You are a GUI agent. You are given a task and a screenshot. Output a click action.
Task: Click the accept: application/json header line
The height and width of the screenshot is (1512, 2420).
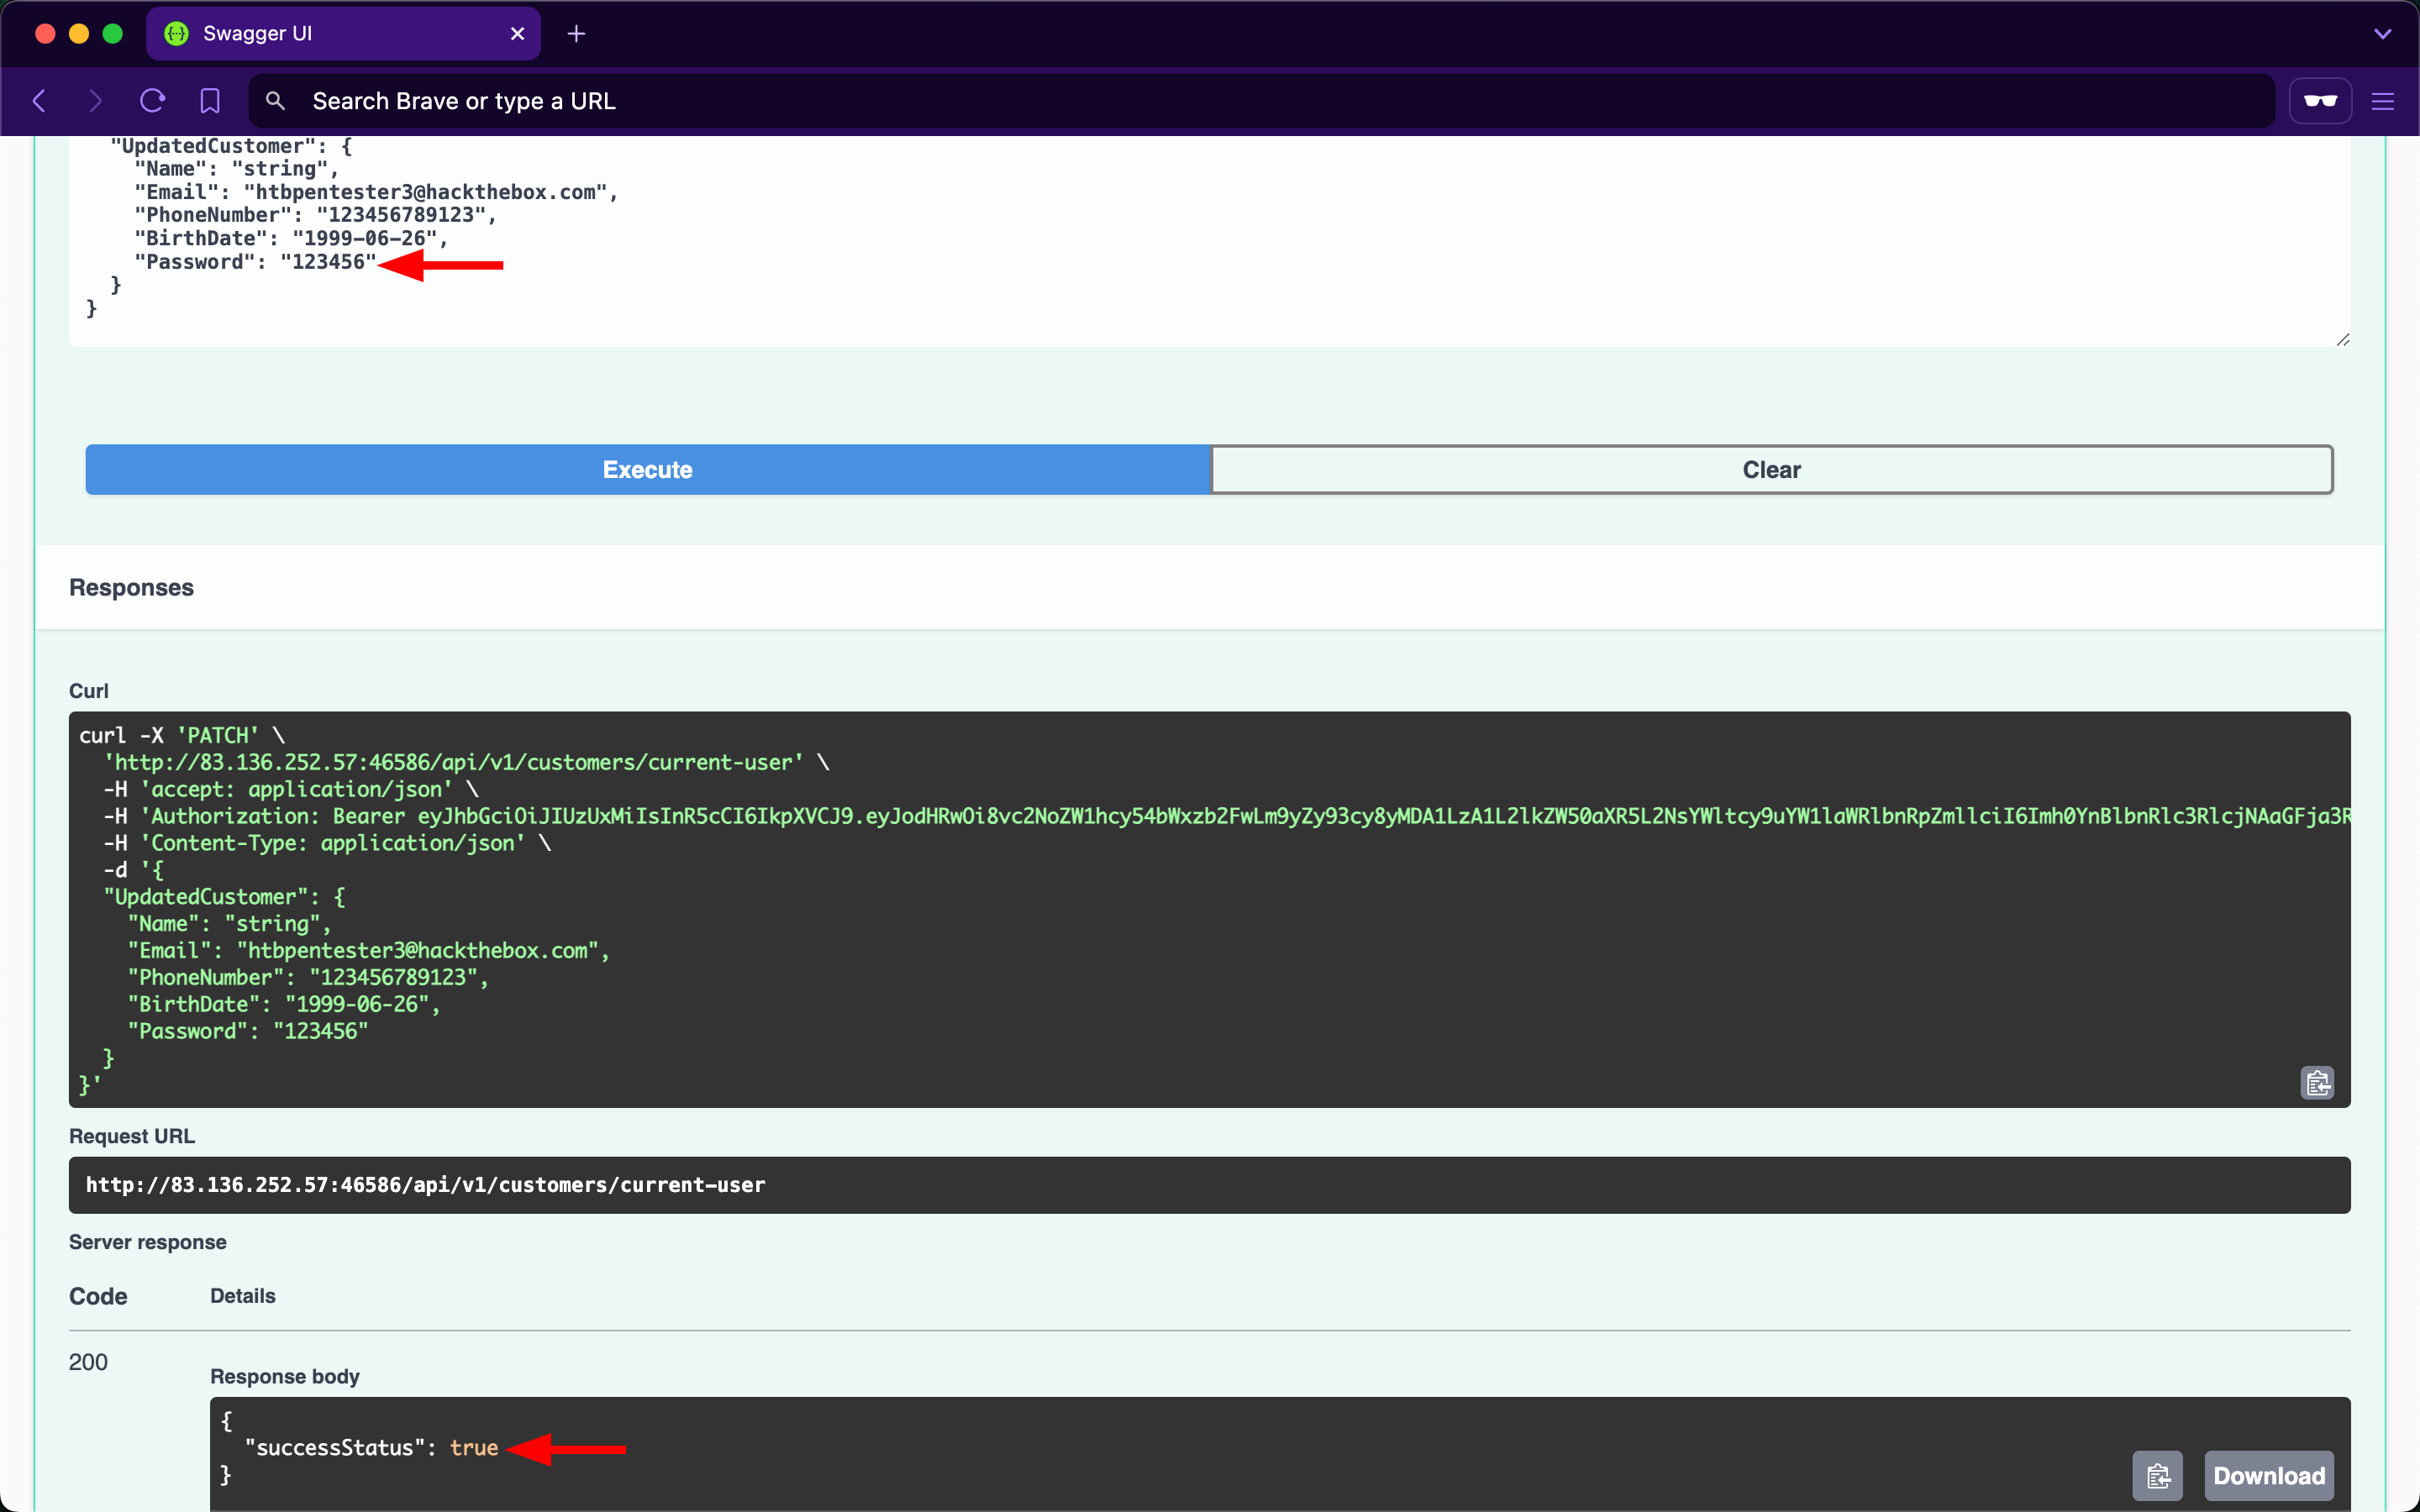291,790
